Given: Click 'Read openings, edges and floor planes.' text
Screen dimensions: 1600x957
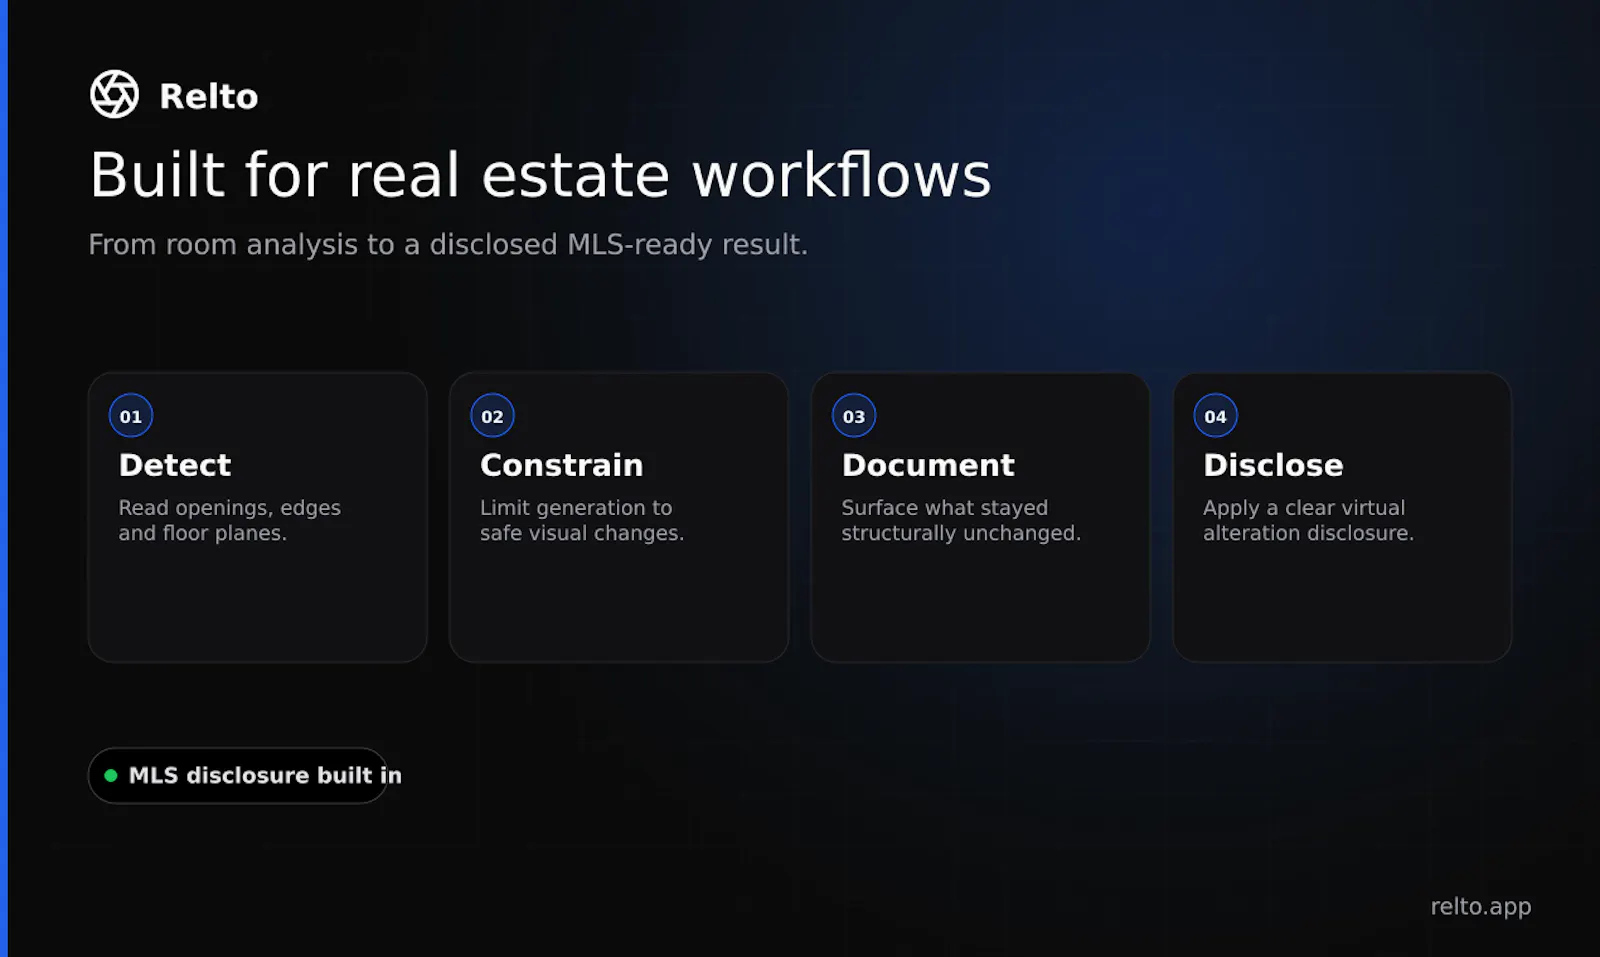Looking at the screenshot, I should tap(230, 520).
